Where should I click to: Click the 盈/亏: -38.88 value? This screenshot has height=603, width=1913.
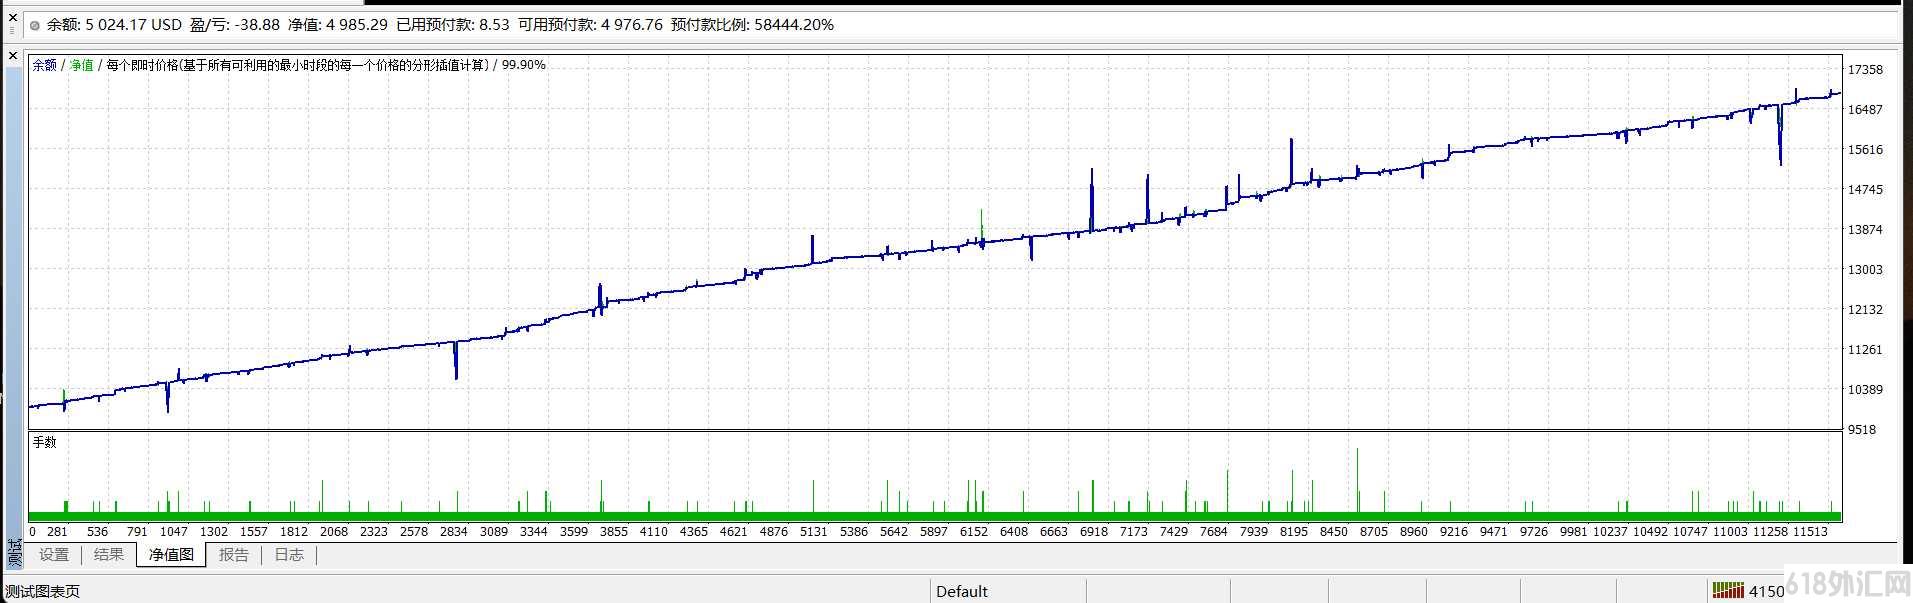[x=235, y=25]
